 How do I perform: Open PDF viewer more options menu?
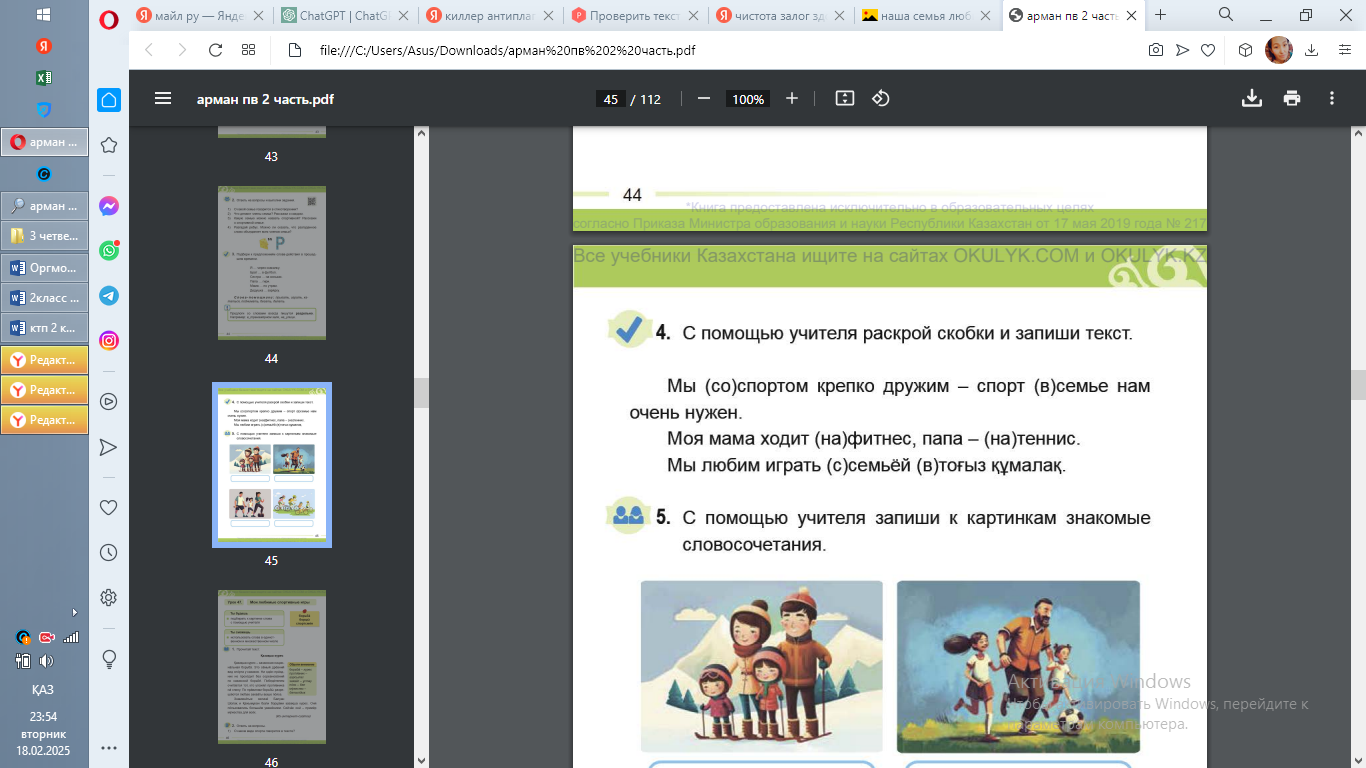[x=1332, y=99]
